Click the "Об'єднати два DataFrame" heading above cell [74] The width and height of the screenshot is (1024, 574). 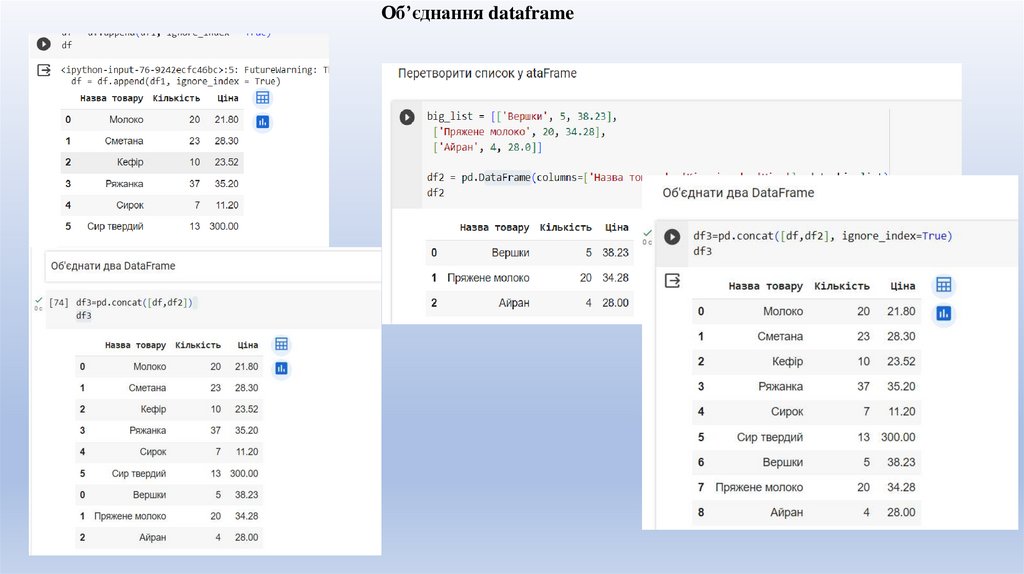pyautogui.click(x=113, y=266)
